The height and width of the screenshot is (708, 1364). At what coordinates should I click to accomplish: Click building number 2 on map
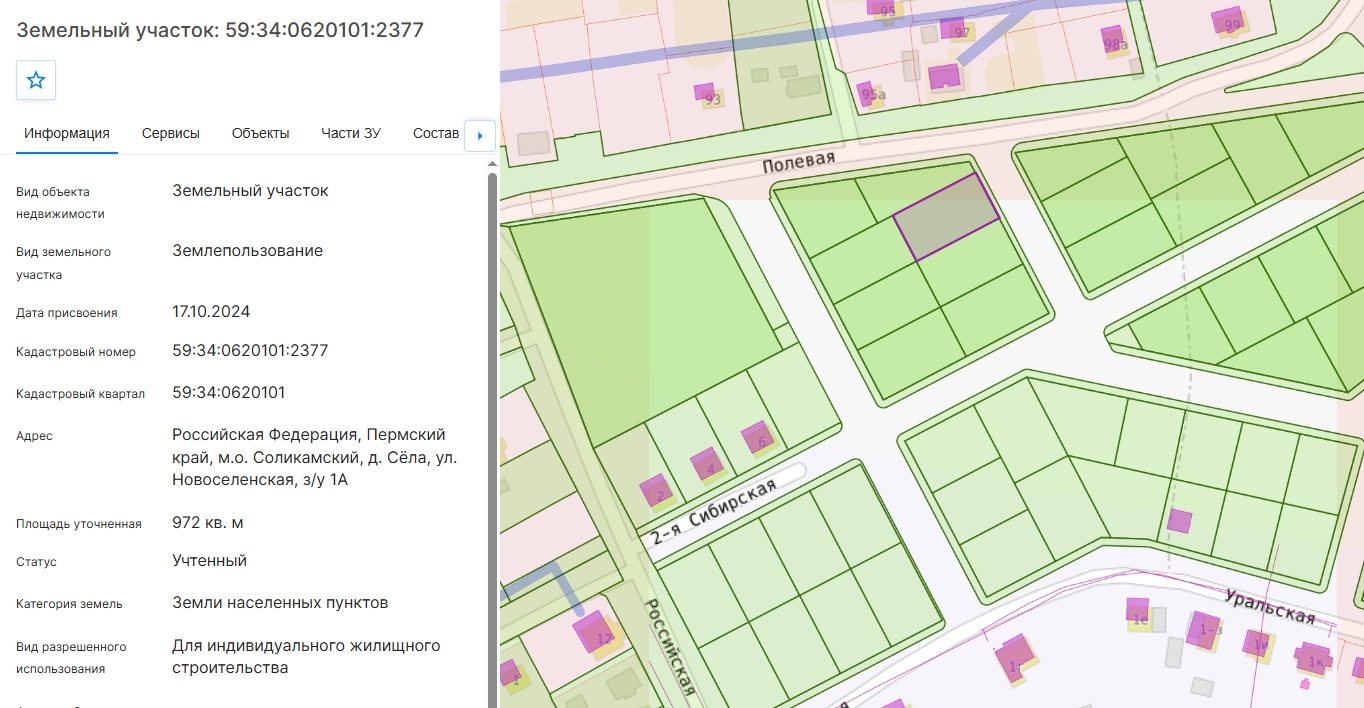point(655,490)
